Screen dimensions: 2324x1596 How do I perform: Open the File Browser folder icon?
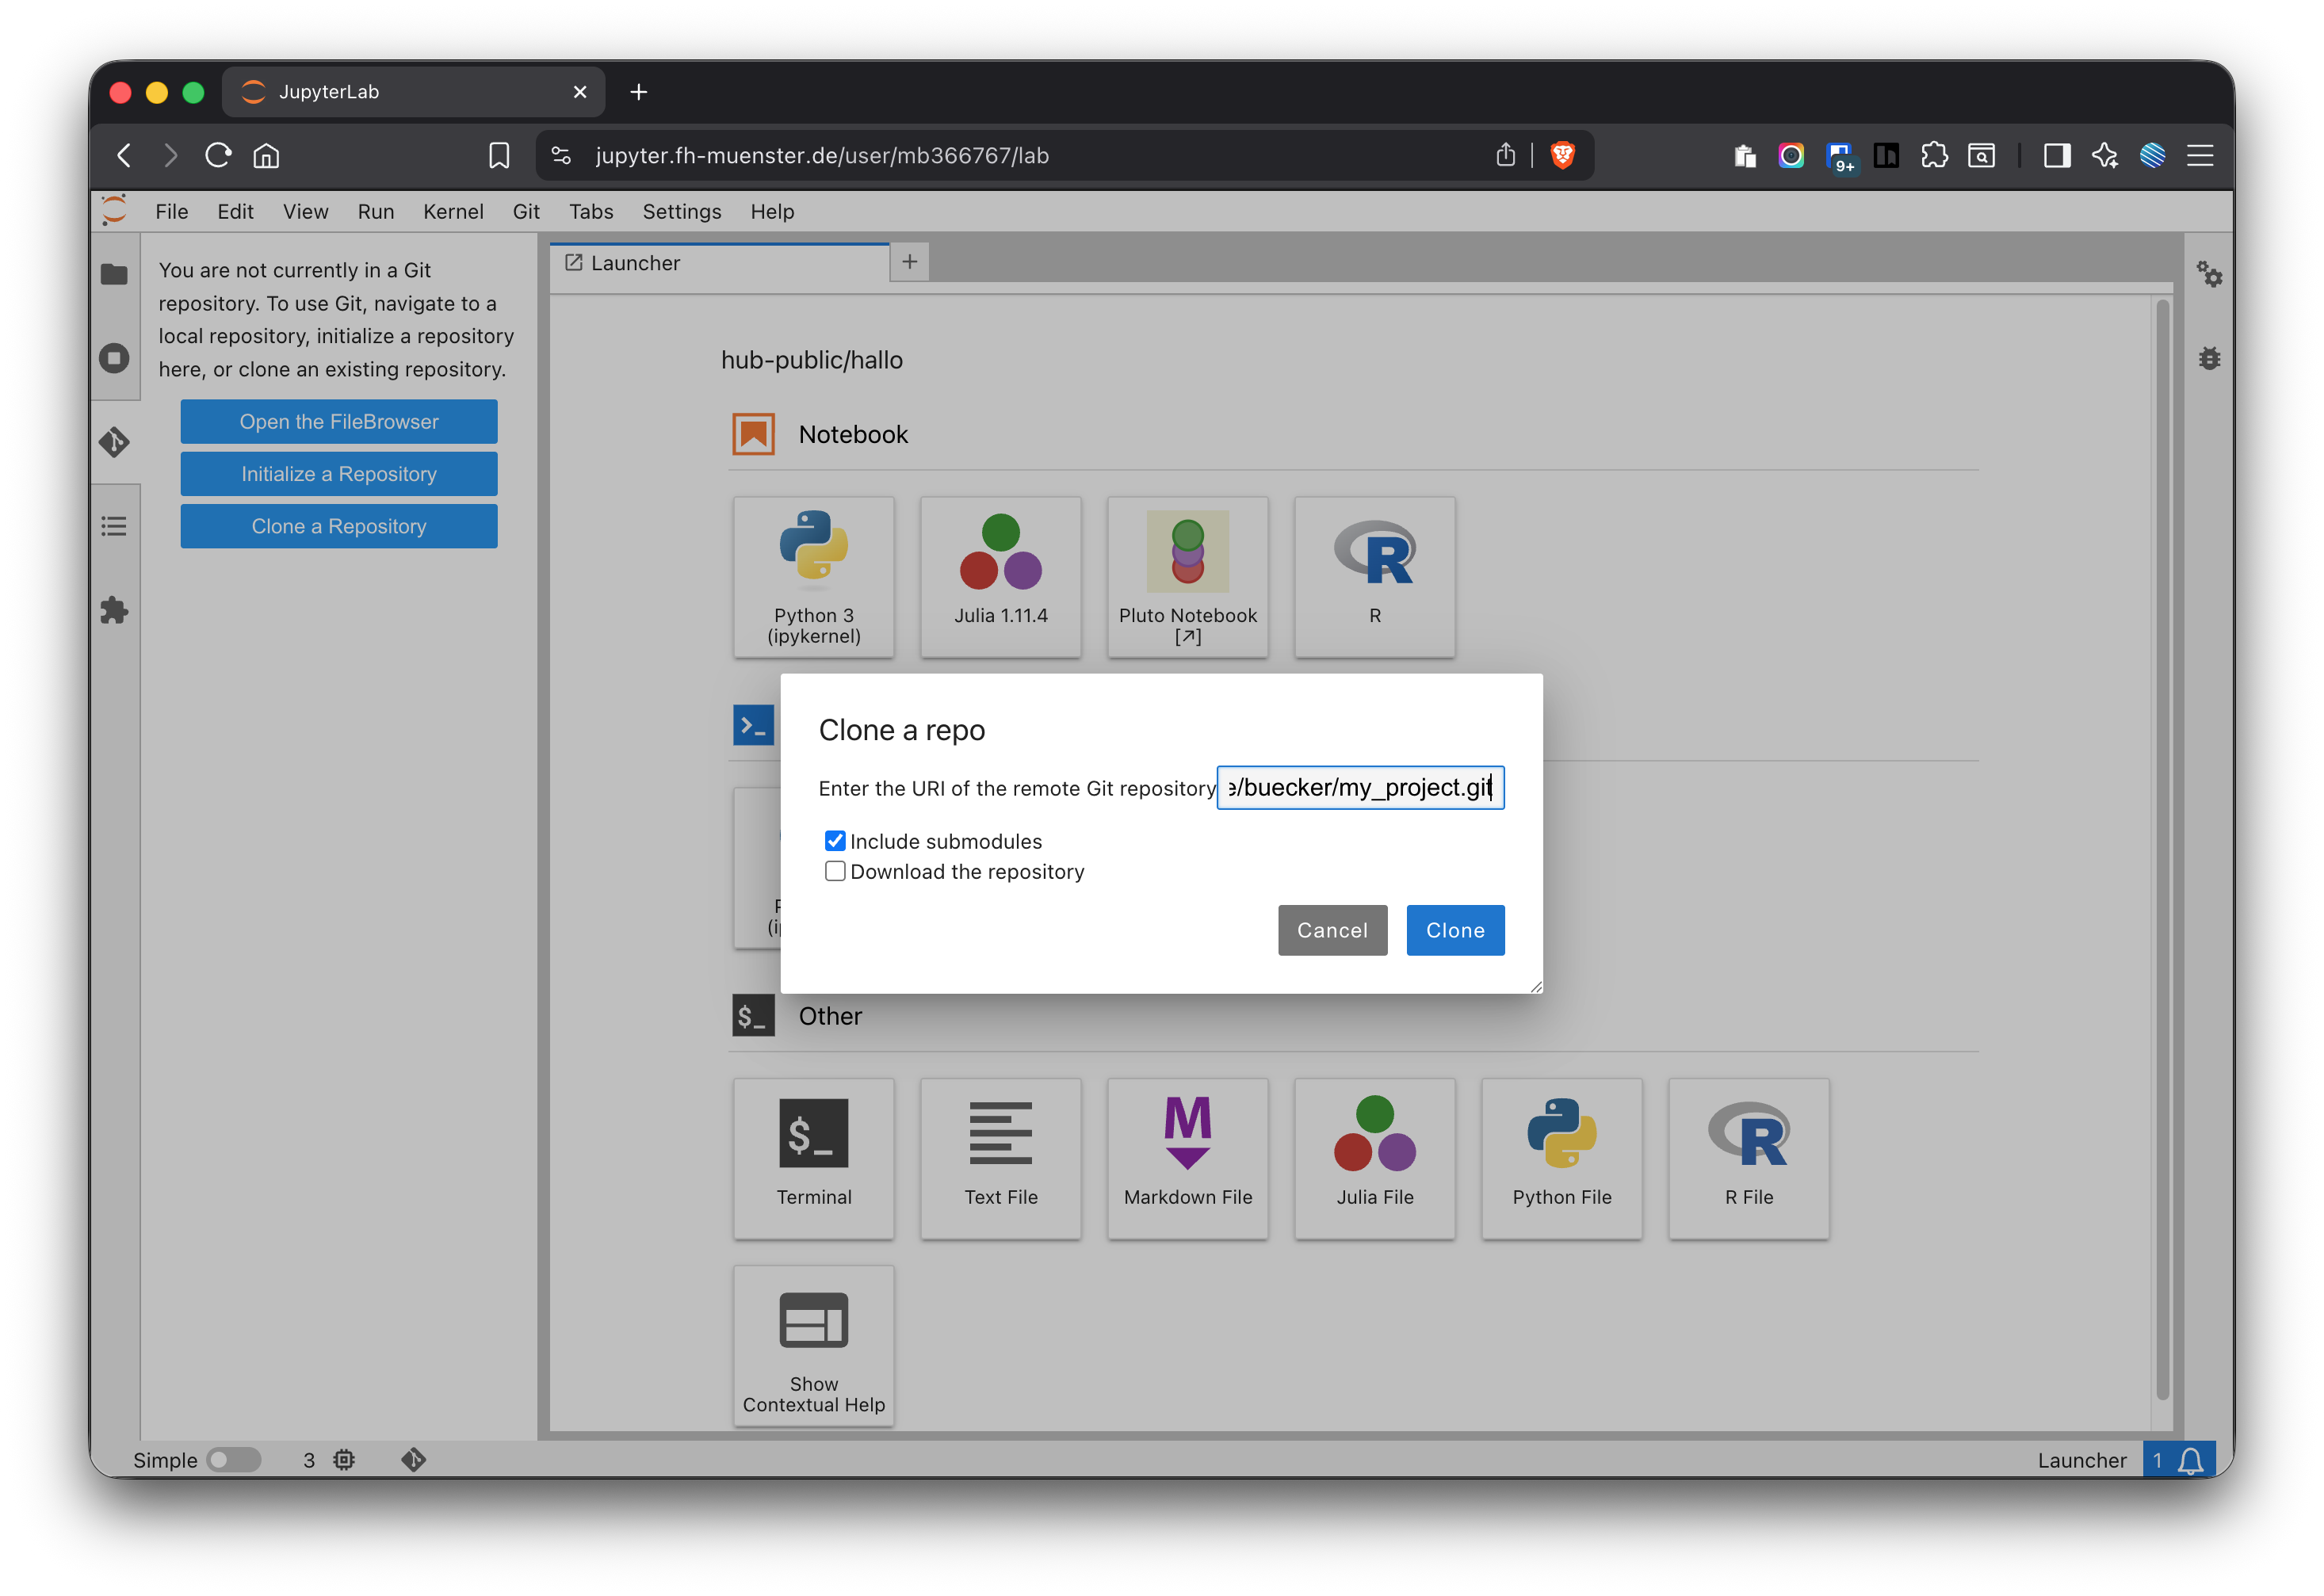click(x=114, y=274)
